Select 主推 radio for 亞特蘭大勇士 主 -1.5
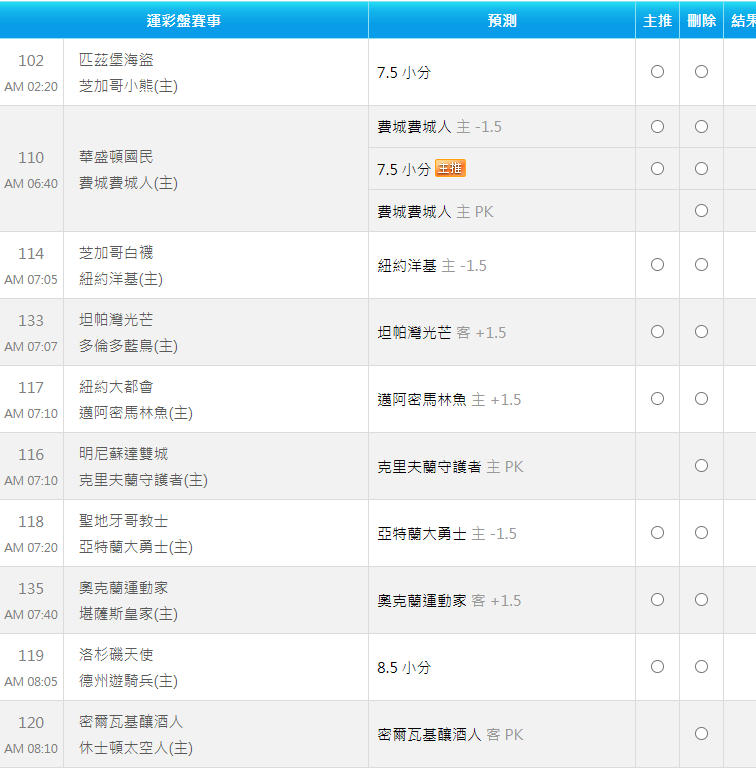Viewport: 756px width, 771px height. tap(657, 533)
